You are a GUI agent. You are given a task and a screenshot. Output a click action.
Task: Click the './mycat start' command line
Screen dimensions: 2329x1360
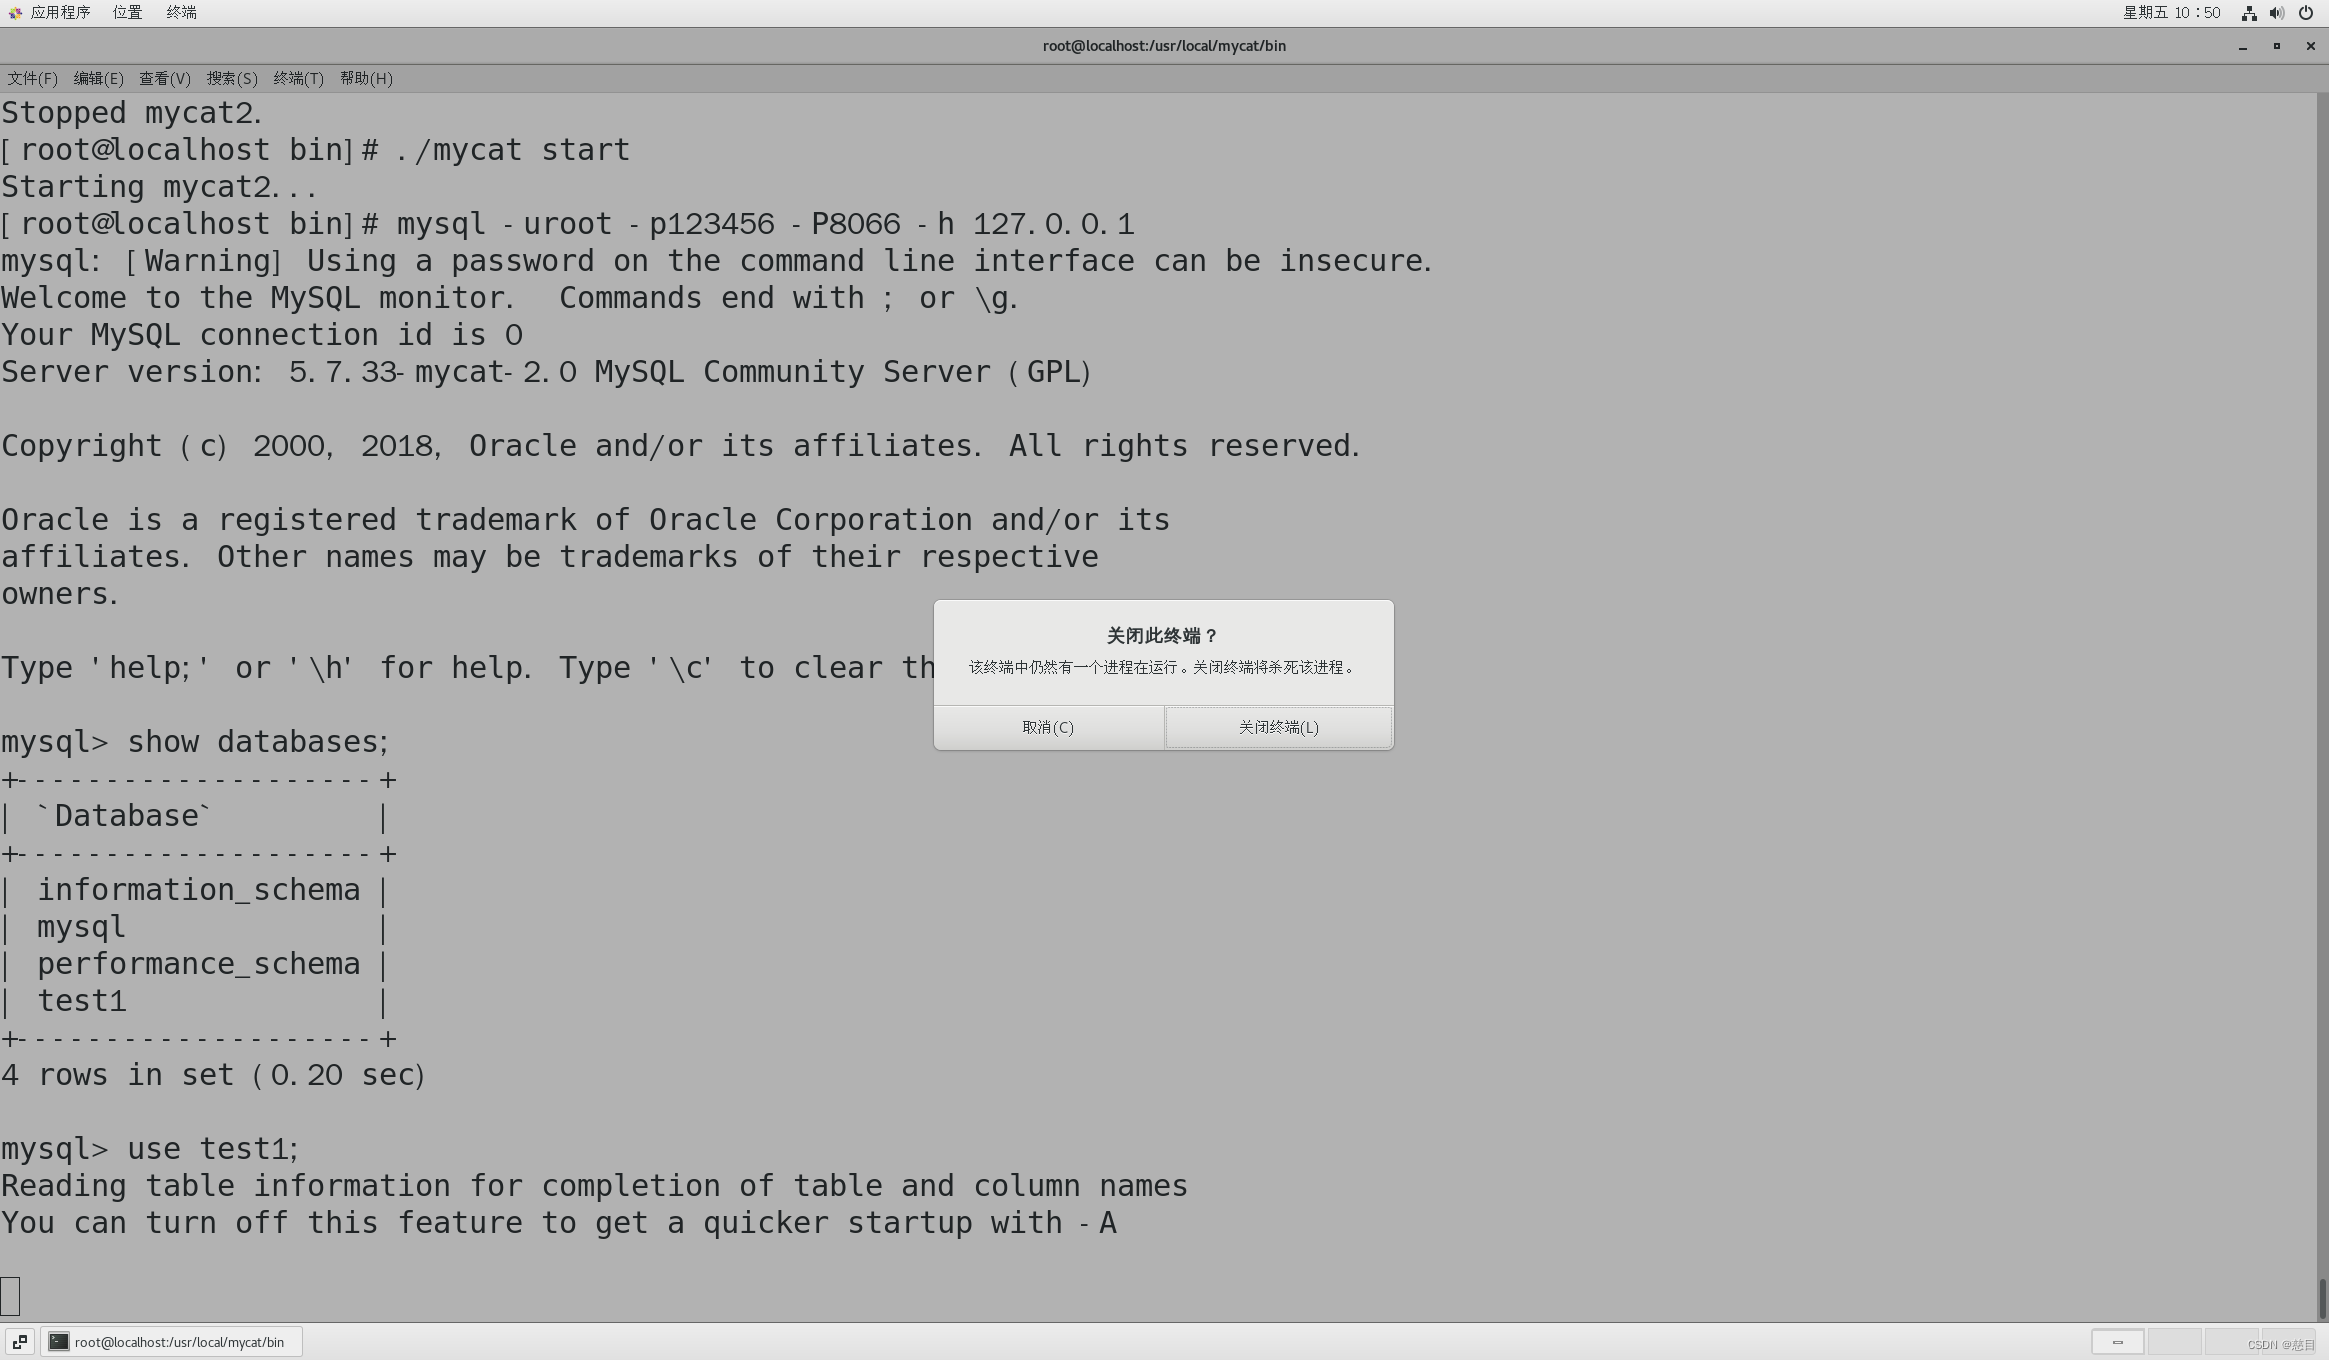click(315, 150)
